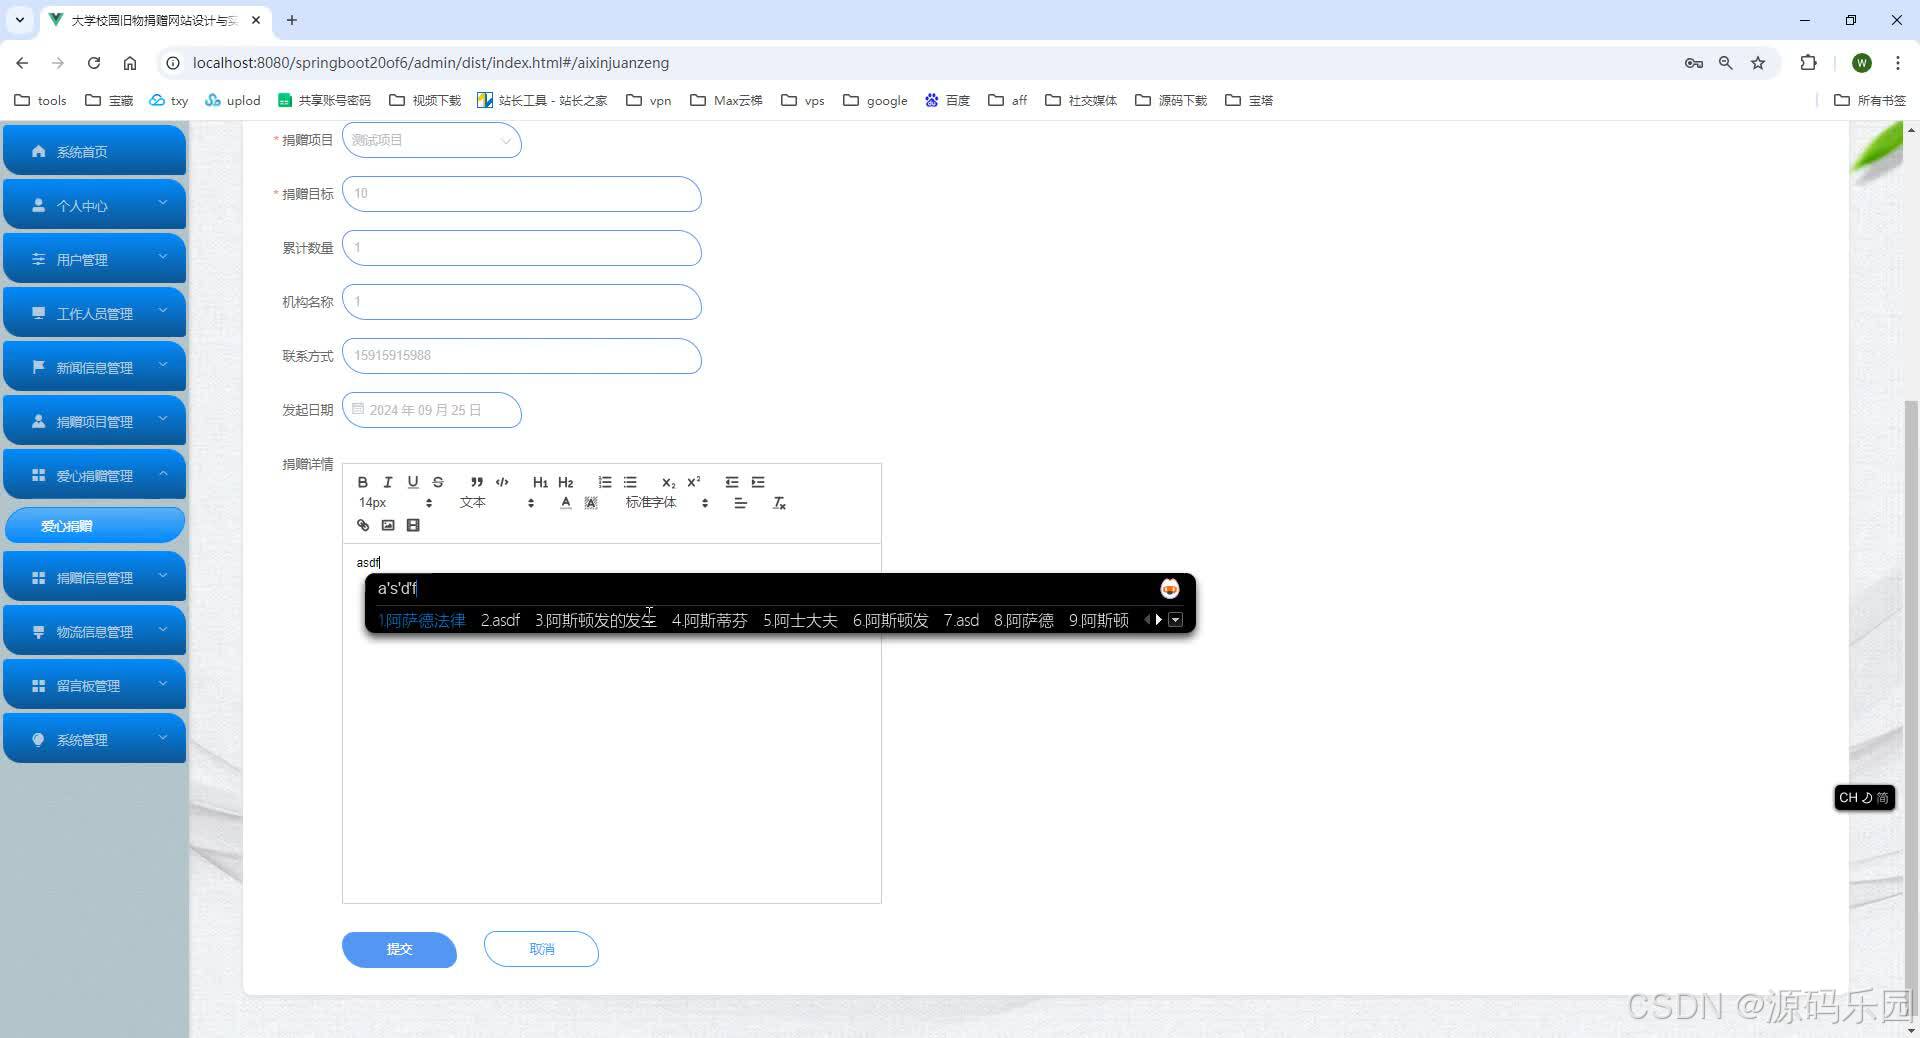Expand the 用户管理 sidebar menu
Screen dimensions: 1920x1038
[94, 258]
